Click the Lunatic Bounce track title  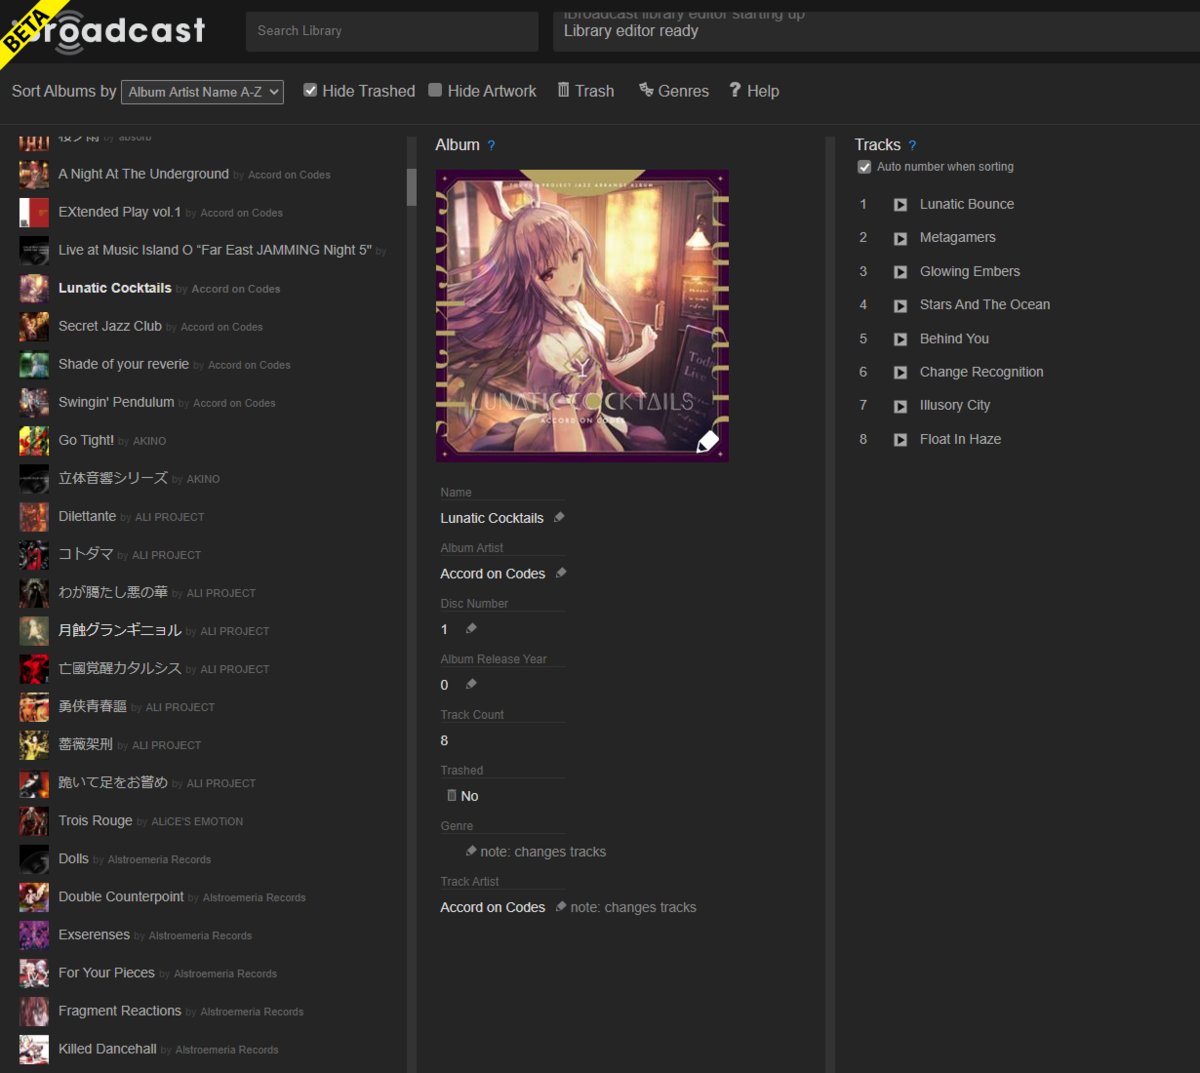click(x=967, y=204)
